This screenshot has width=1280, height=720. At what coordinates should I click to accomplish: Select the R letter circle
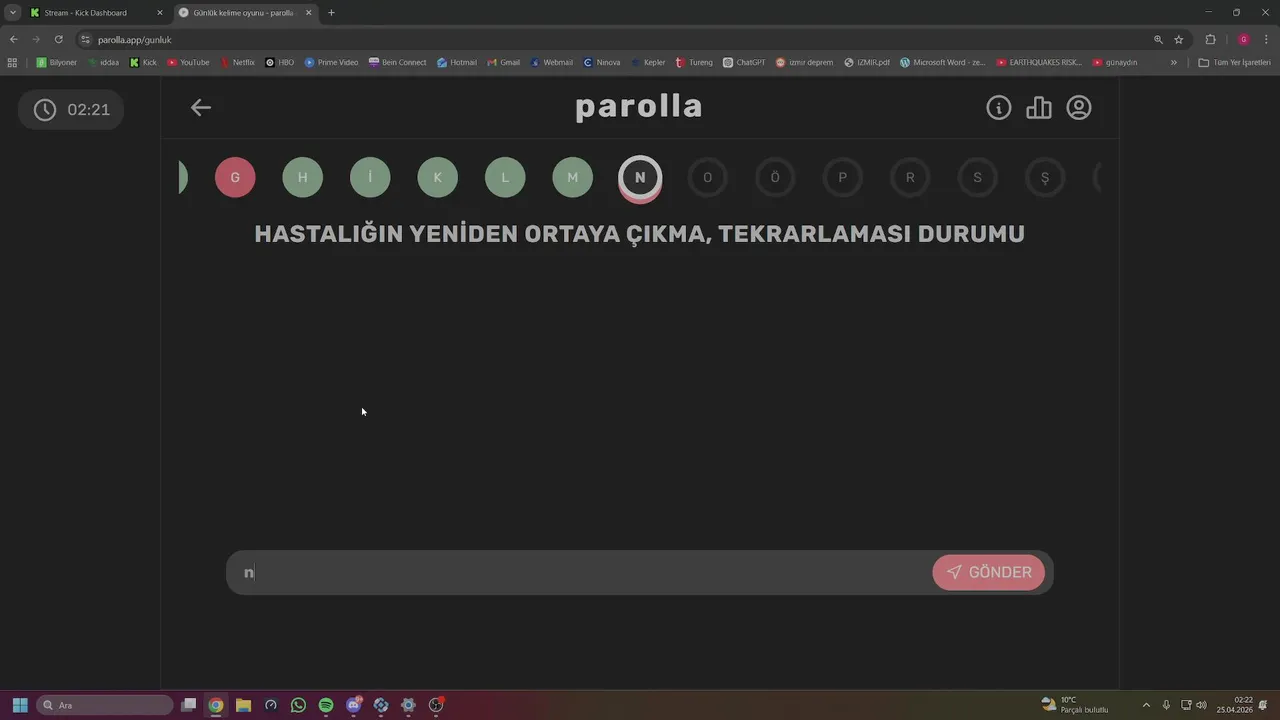[910, 178]
